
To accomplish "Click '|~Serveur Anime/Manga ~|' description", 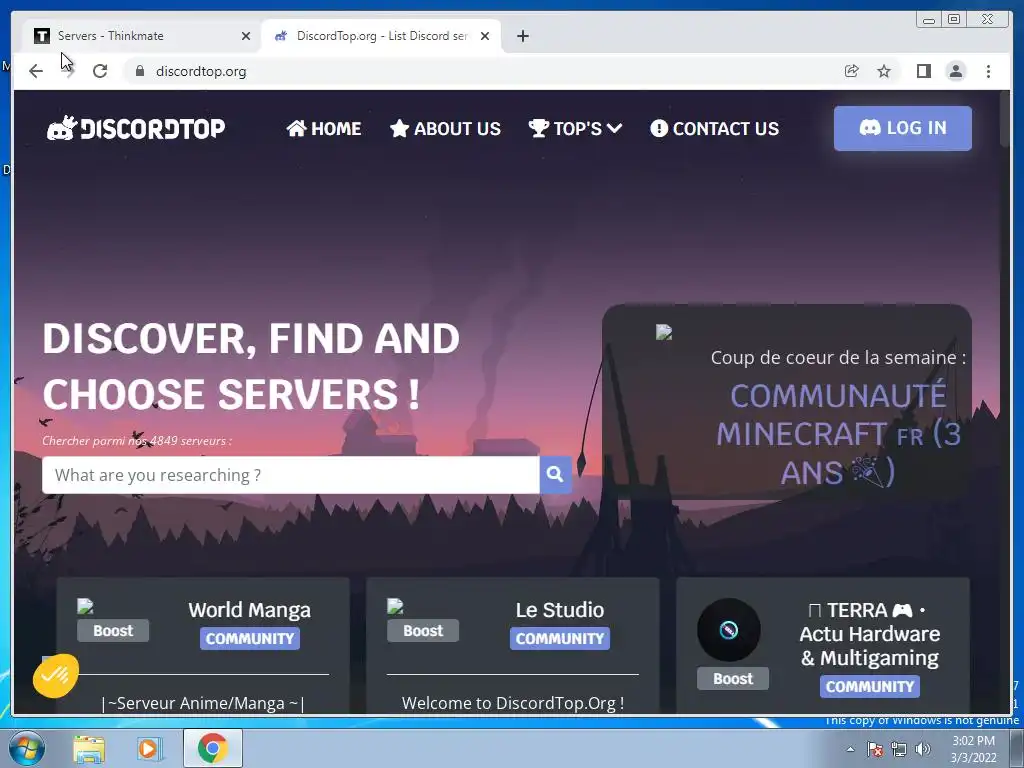I will (x=203, y=703).
